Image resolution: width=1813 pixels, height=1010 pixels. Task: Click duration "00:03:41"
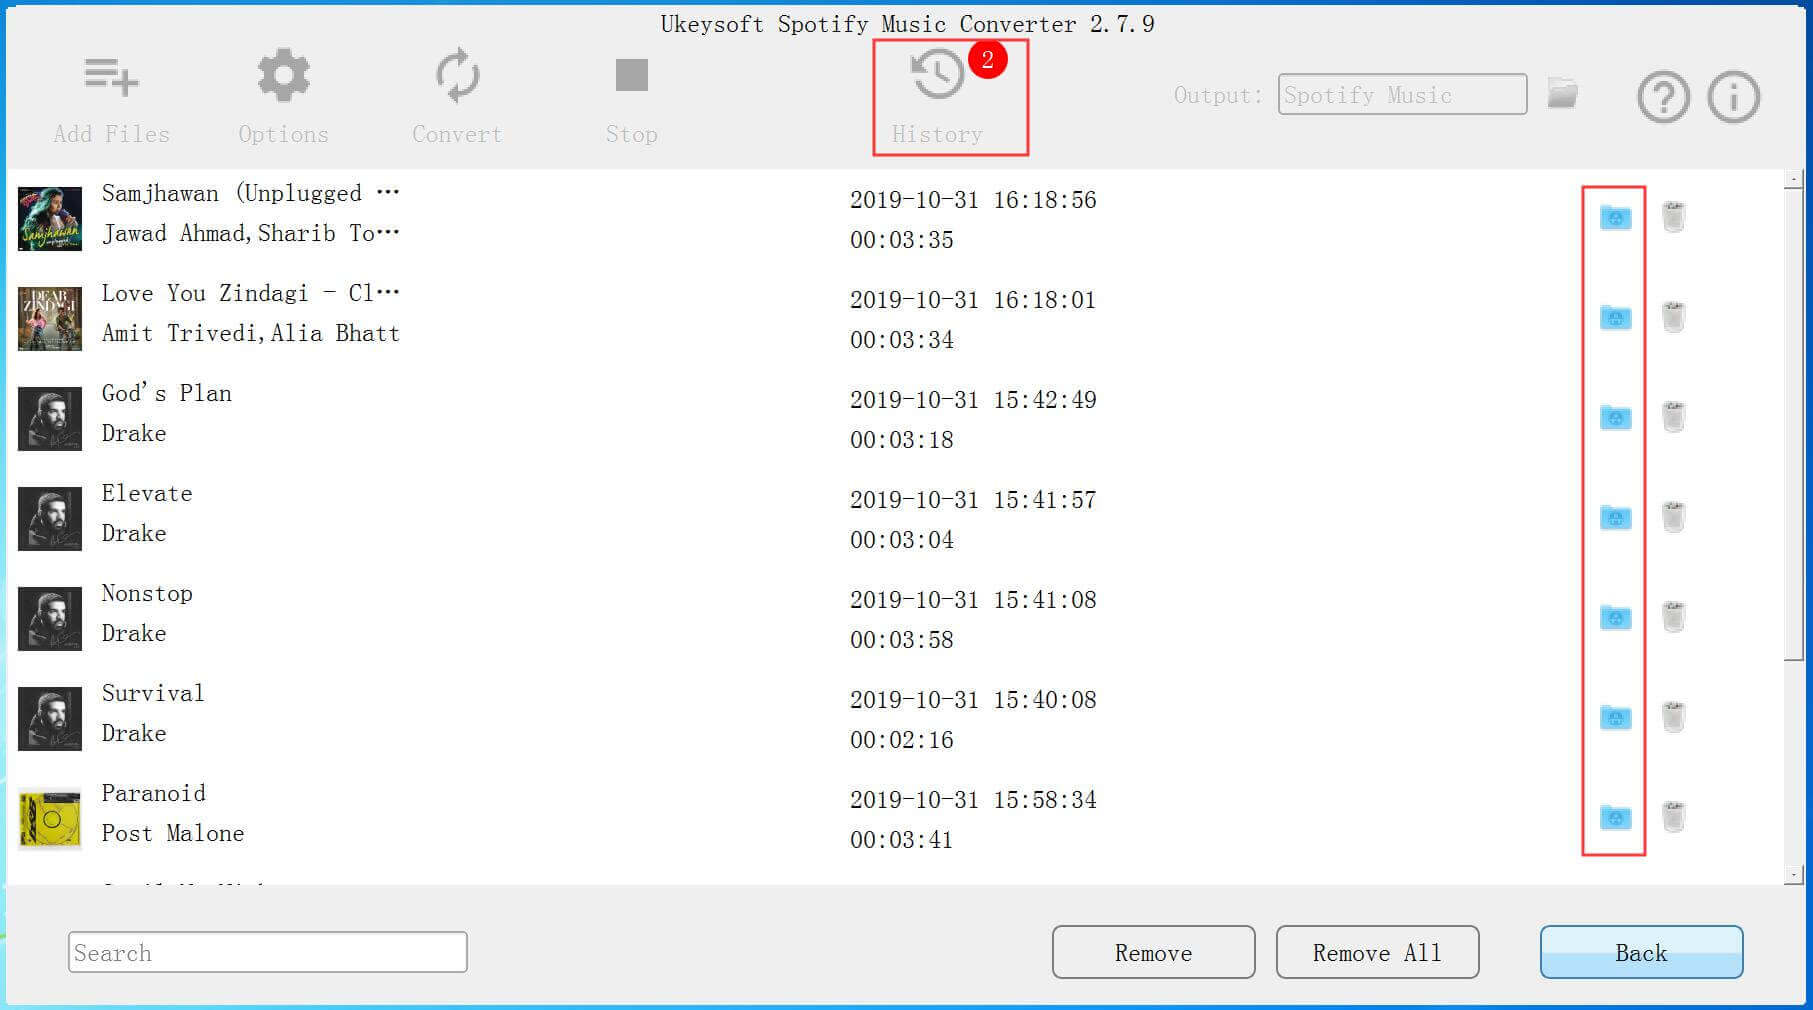902,840
